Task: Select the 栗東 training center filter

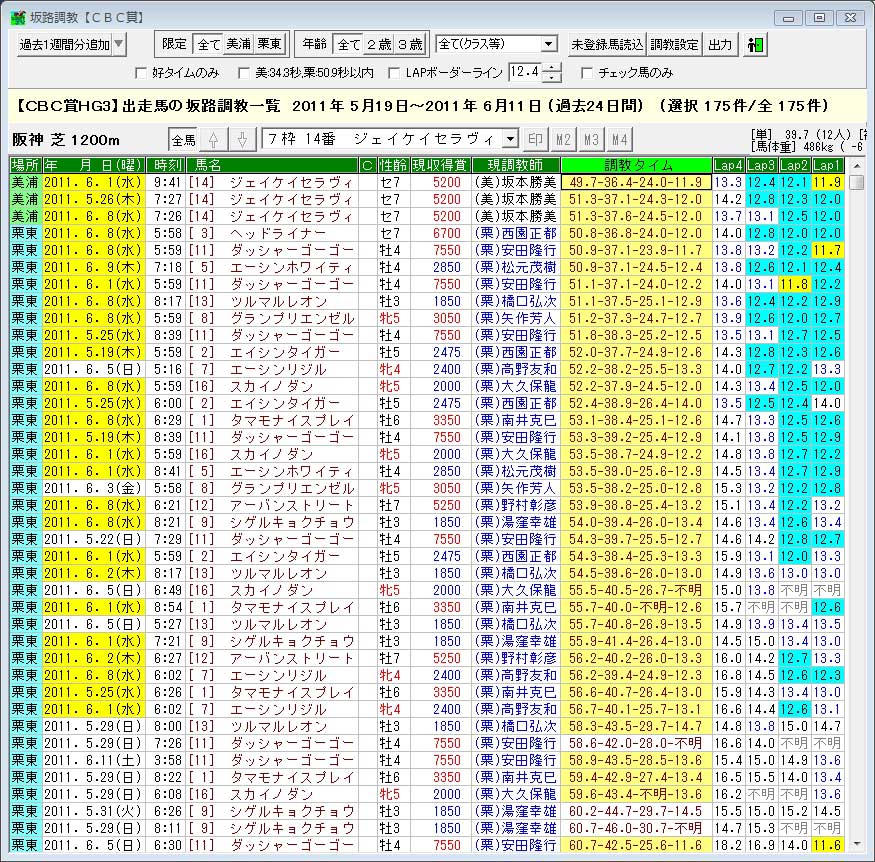Action: click(x=270, y=45)
